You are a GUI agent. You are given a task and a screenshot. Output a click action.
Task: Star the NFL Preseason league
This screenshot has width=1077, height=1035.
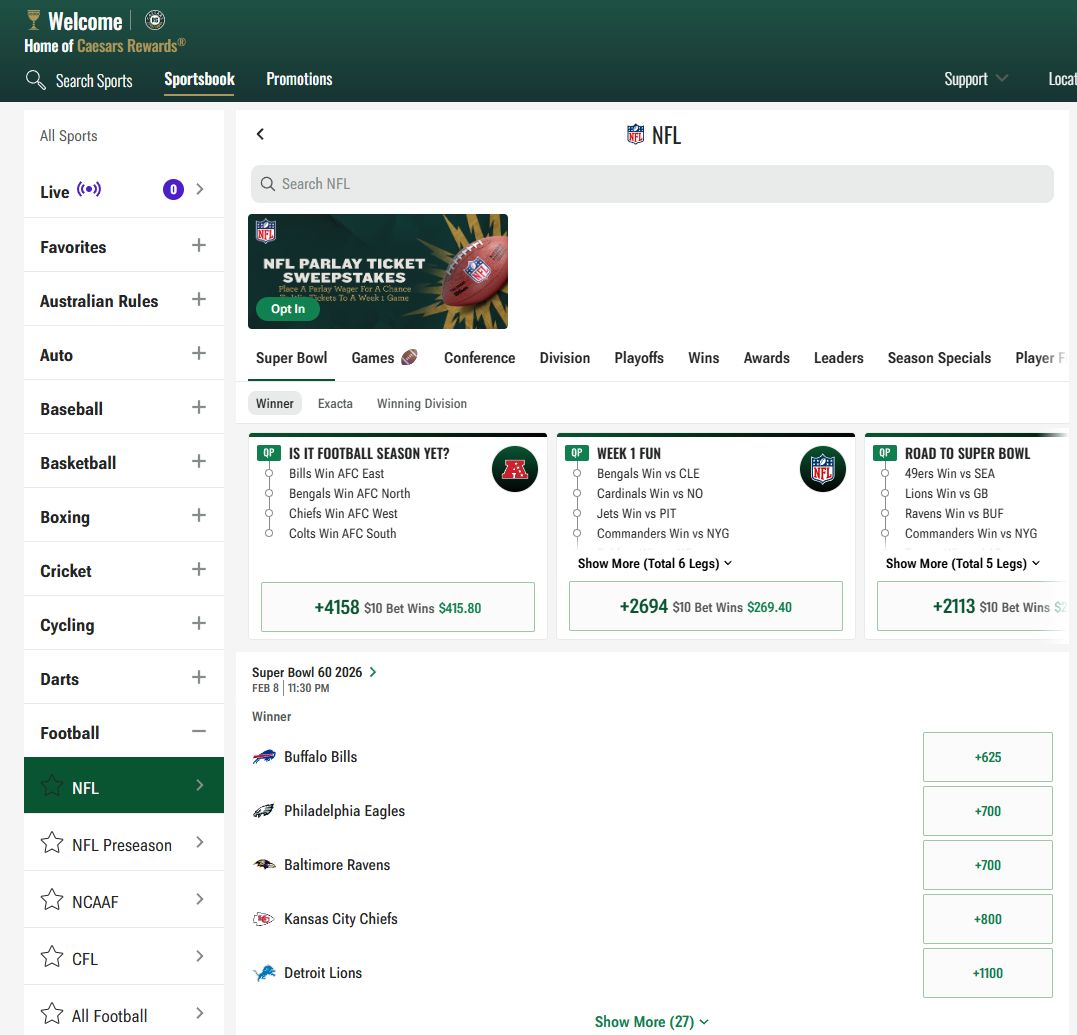[52, 844]
